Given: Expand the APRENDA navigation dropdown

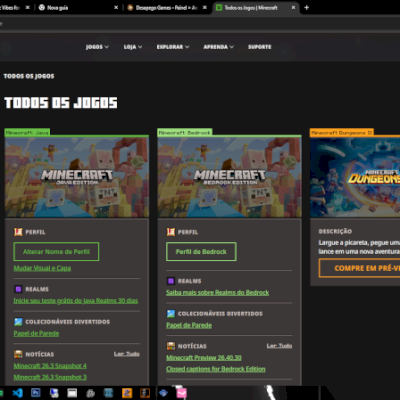Looking at the screenshot, I should coord(219,47).
